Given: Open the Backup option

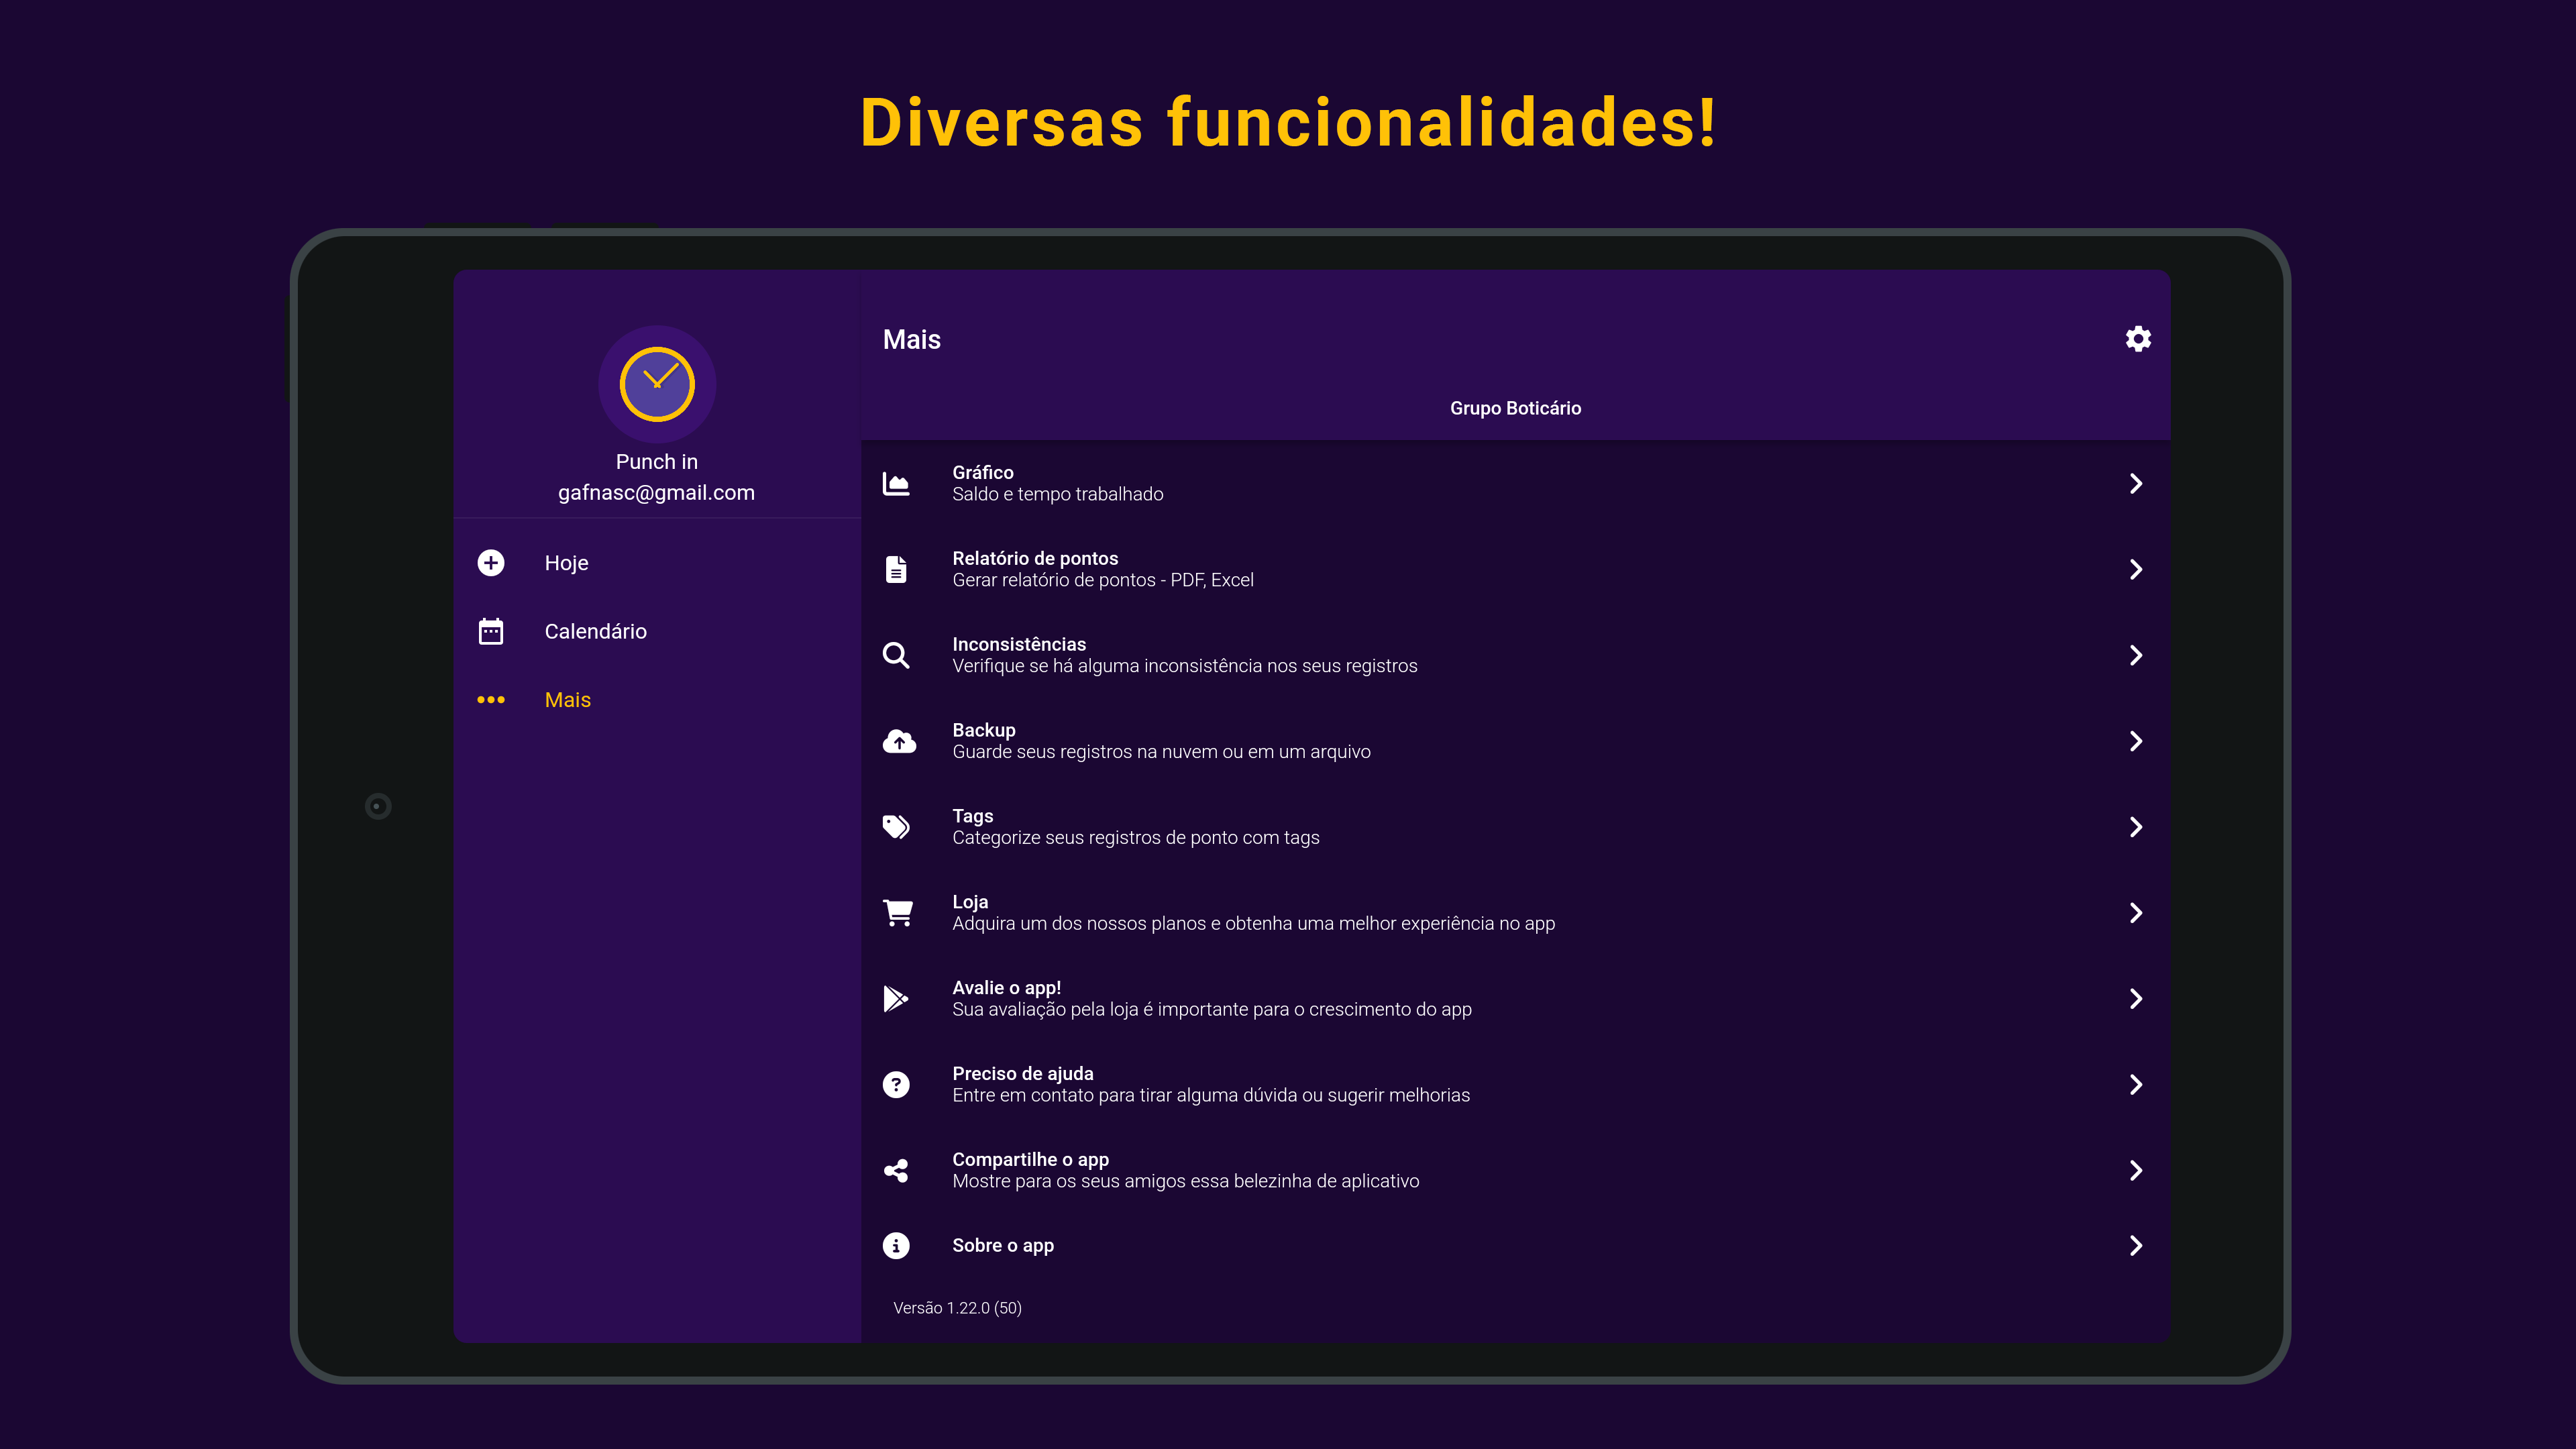Looking at the screenshot, I should click(1515, 741).
